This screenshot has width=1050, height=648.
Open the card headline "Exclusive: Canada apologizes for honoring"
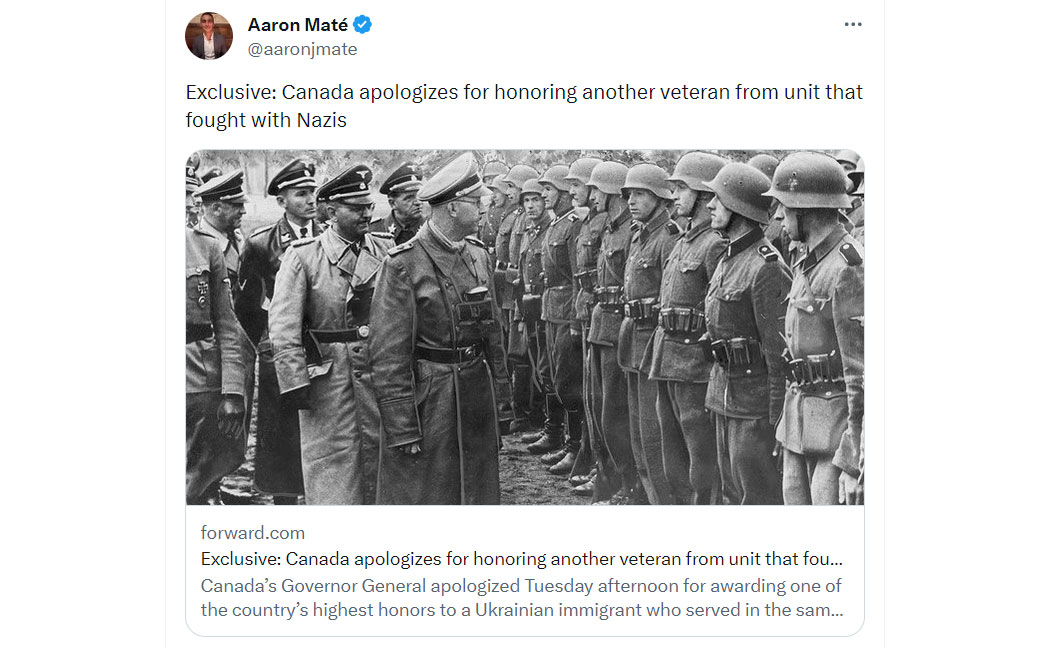coord(521,559)
